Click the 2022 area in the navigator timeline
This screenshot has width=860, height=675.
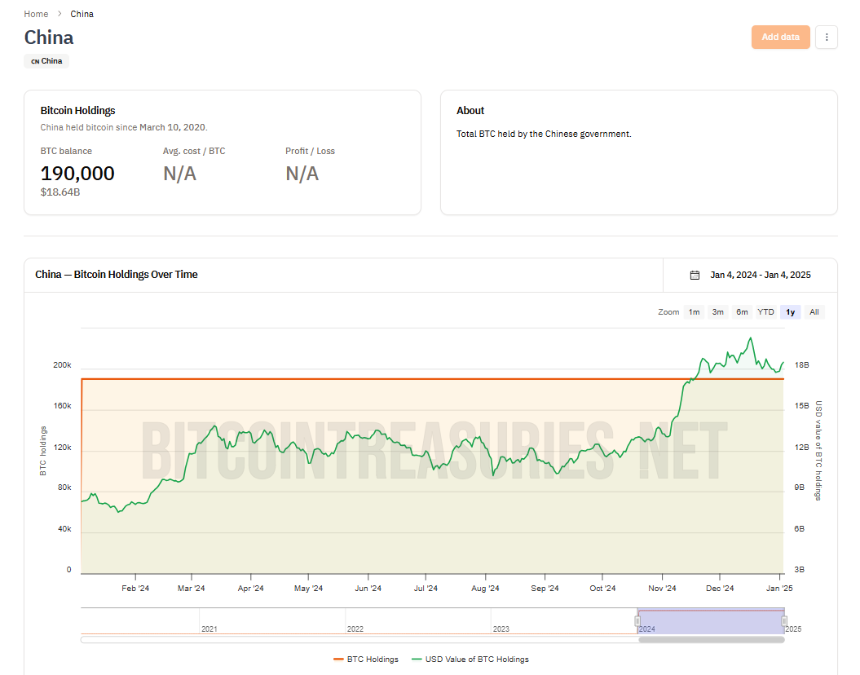pyautogui.click(x=417, y=621)
